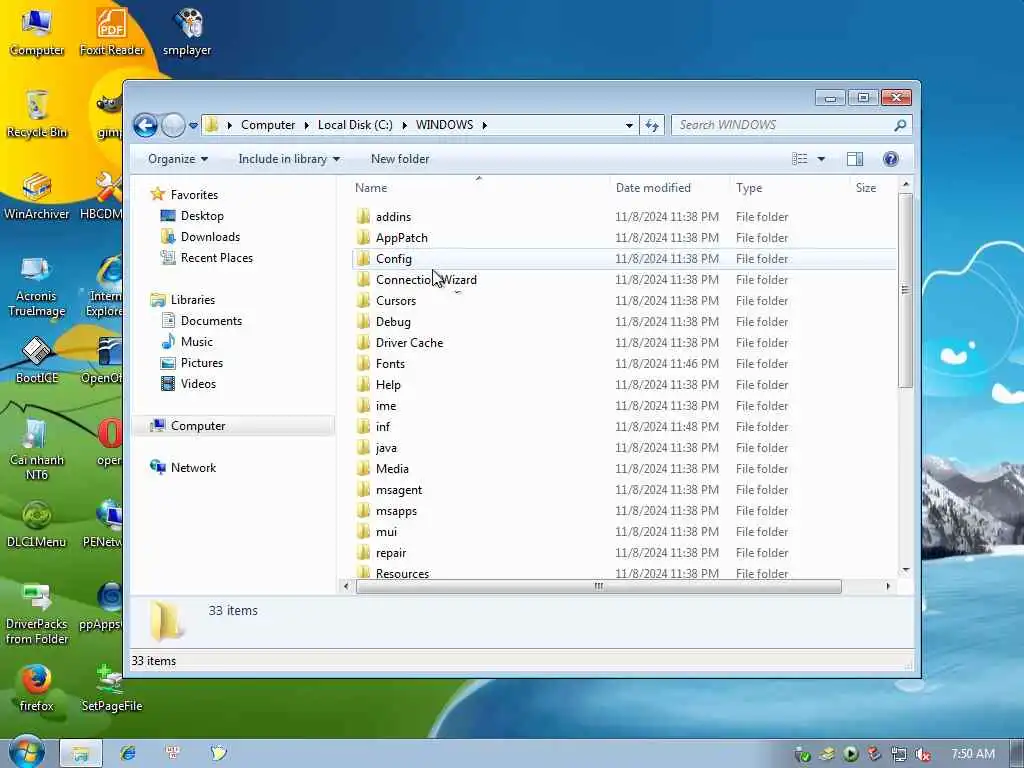The image size is (1024, 768).
Task: Select the AppPatch folder
Action: 402,238
